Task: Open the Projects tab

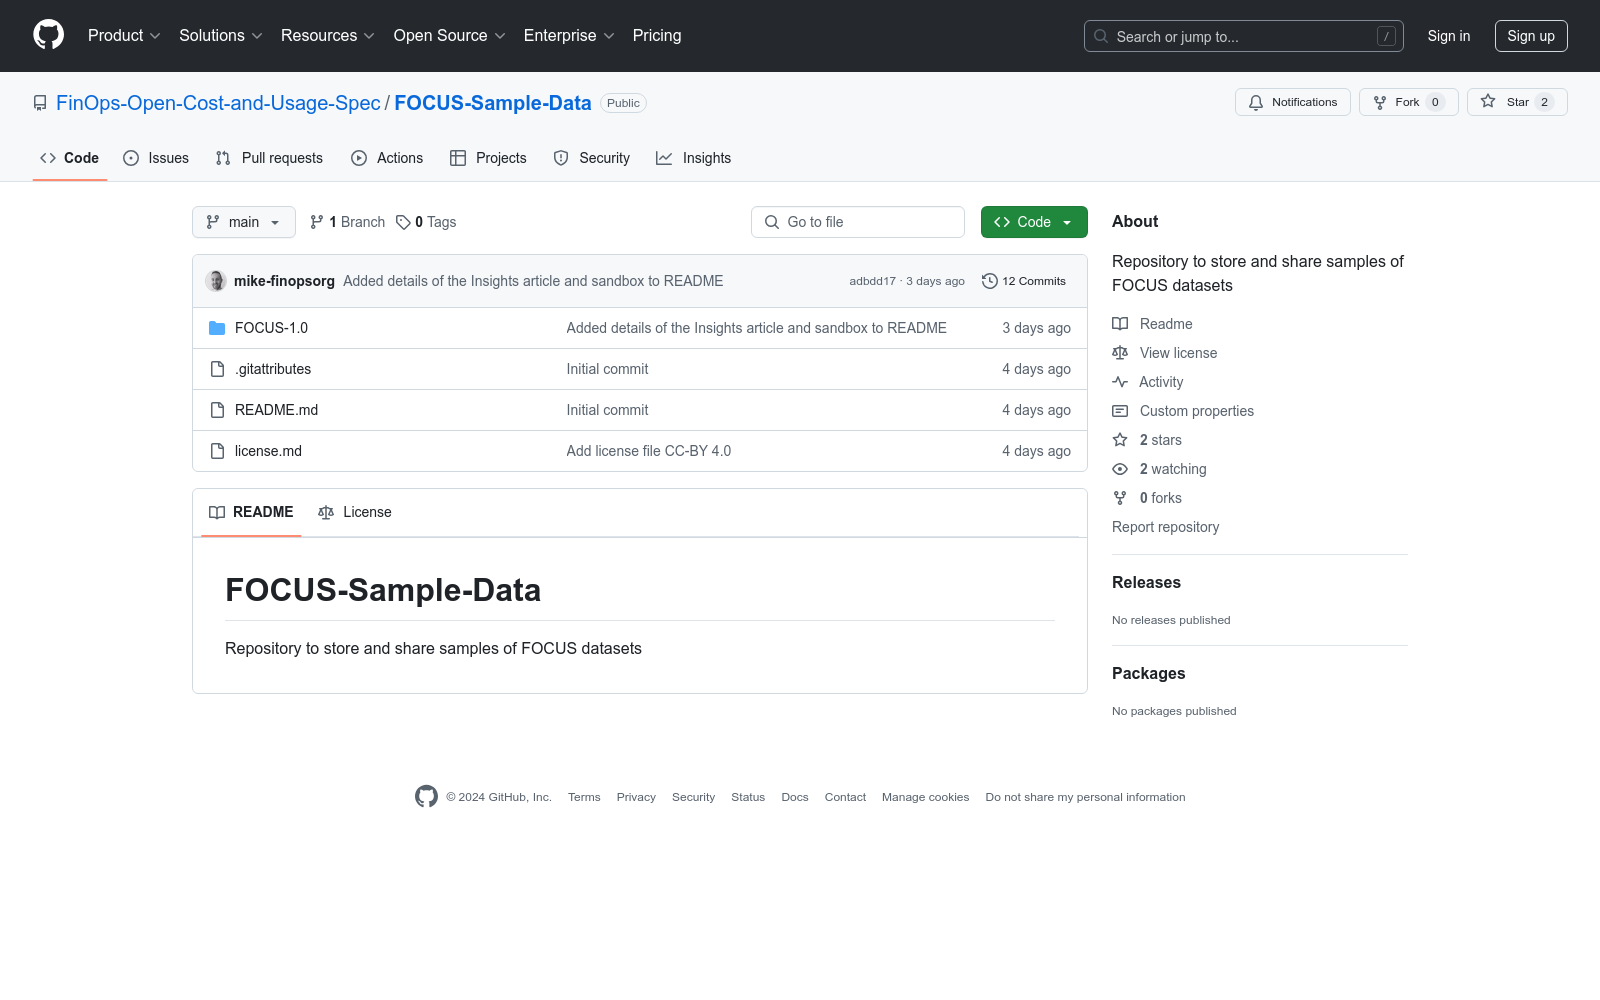Action: pos(488,158)
